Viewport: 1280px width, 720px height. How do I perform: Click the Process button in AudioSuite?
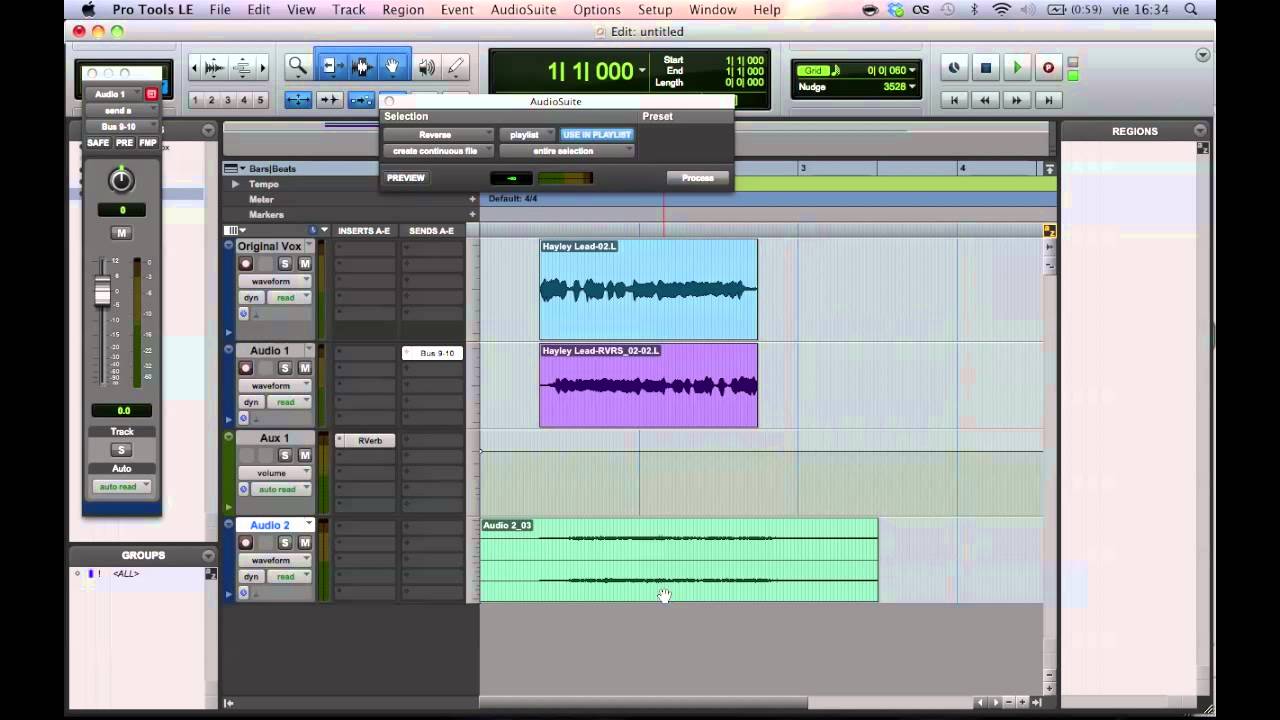click(x=698, y=178)
